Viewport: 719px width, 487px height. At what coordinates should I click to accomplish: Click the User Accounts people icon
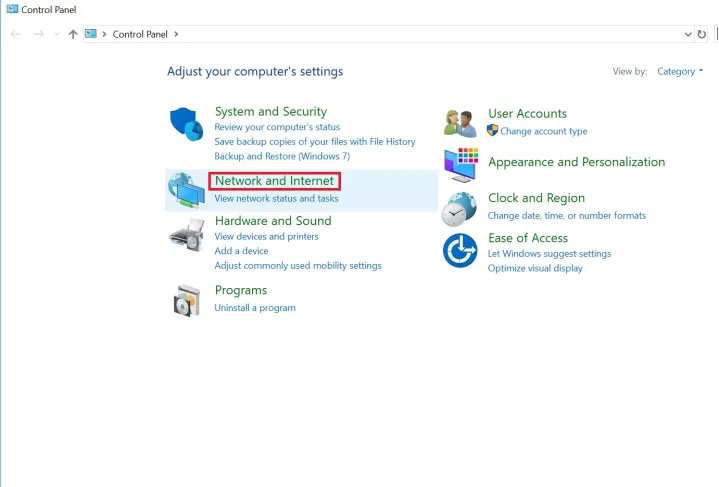click(x=460, y=123)
